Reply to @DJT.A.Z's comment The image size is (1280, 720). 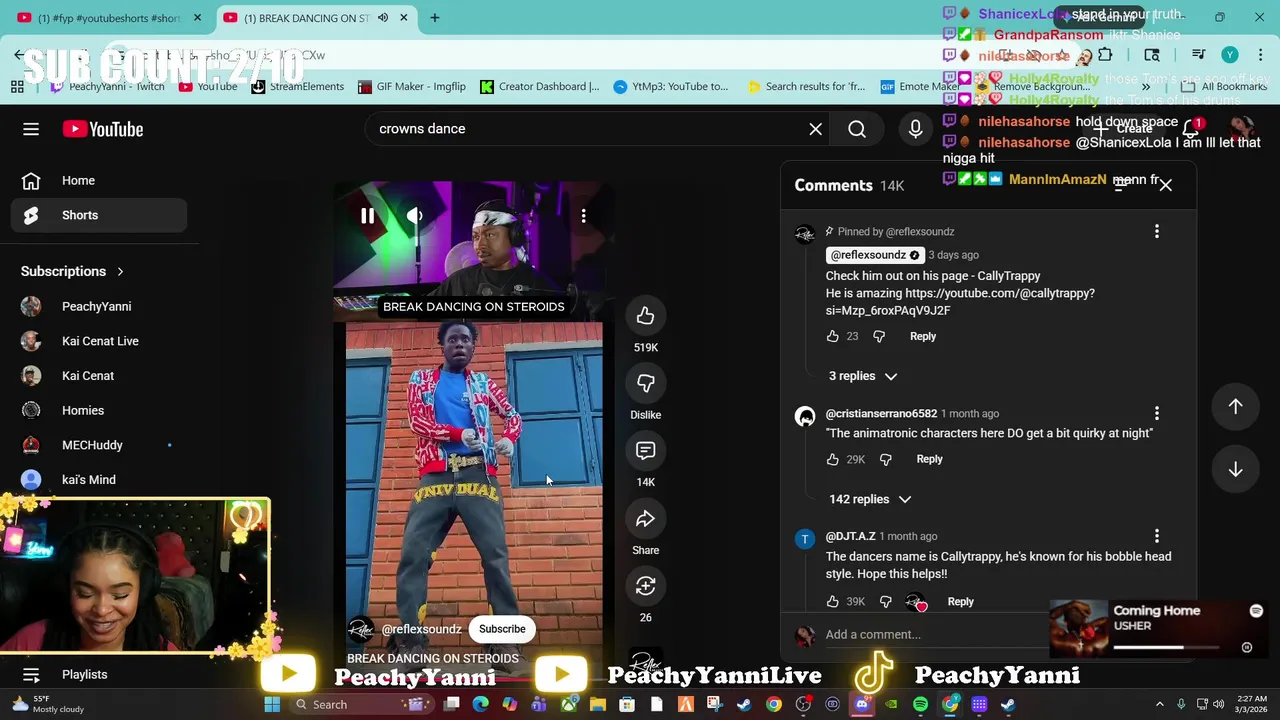pyautogui.click(x=960, y=602)
